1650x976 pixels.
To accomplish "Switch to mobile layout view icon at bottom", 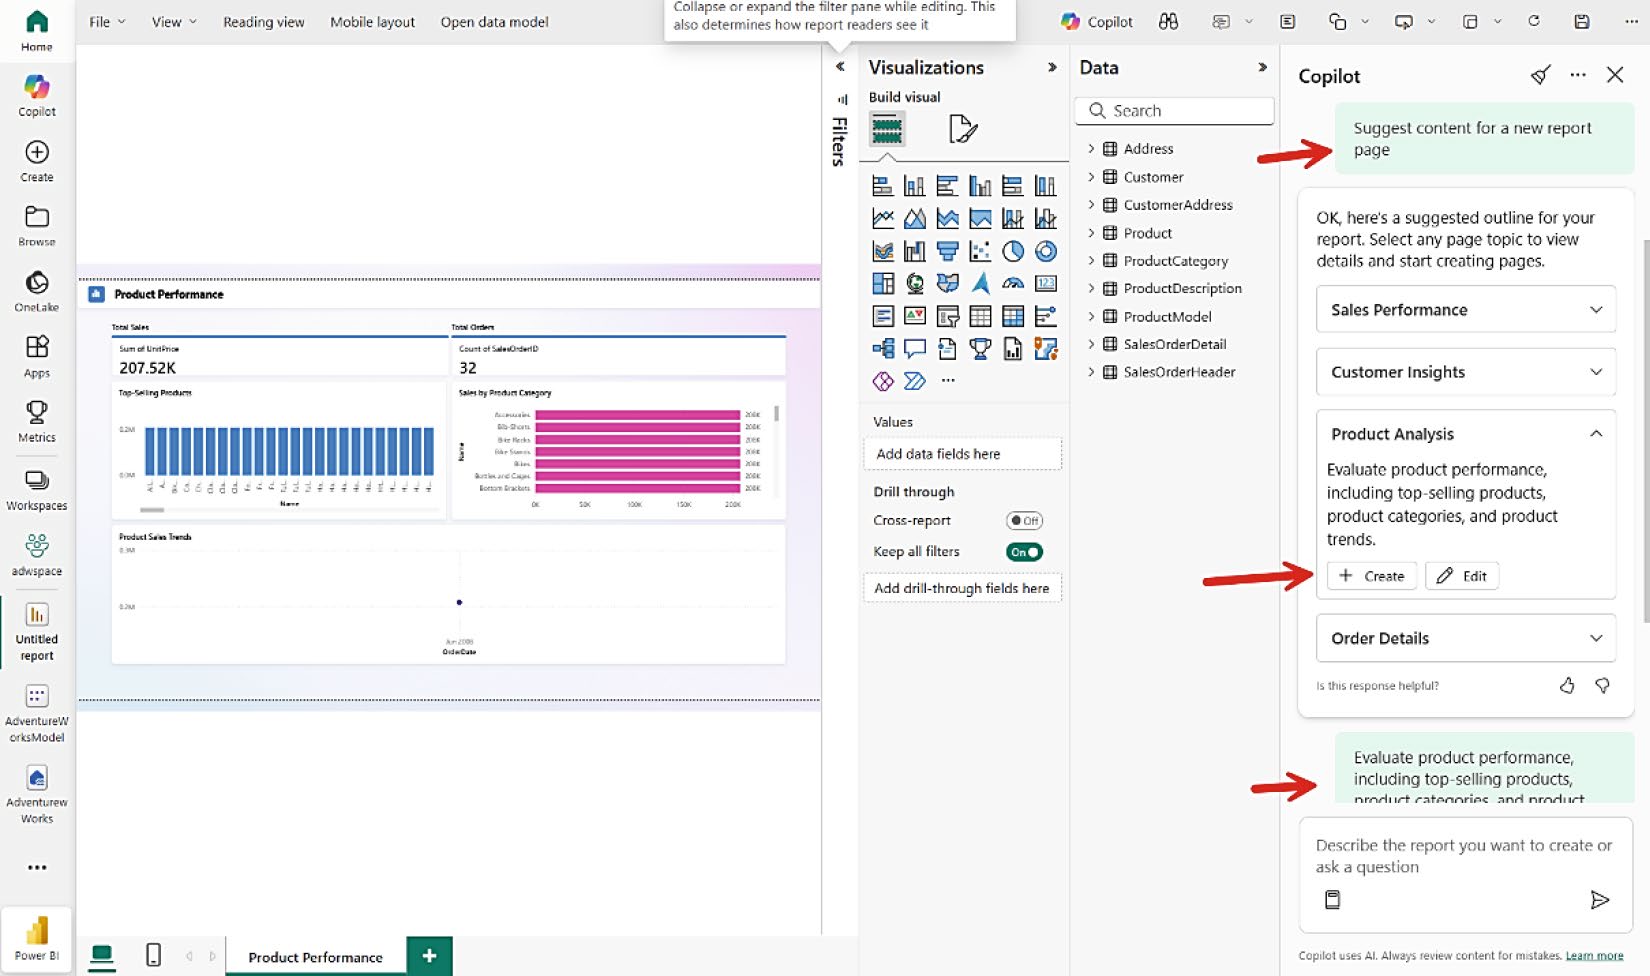I will pos(153,955).
